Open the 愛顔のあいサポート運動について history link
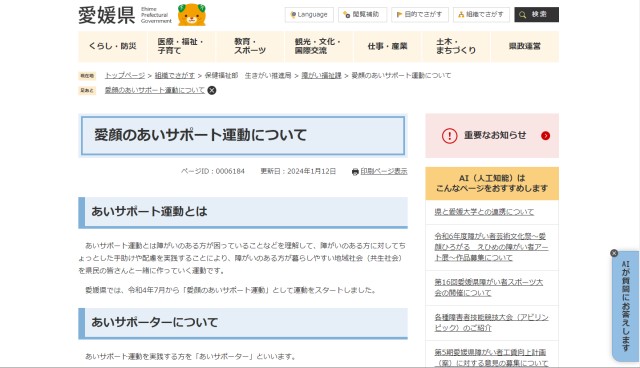This screenshot has width=640, height=368. [x=155, y=90]
